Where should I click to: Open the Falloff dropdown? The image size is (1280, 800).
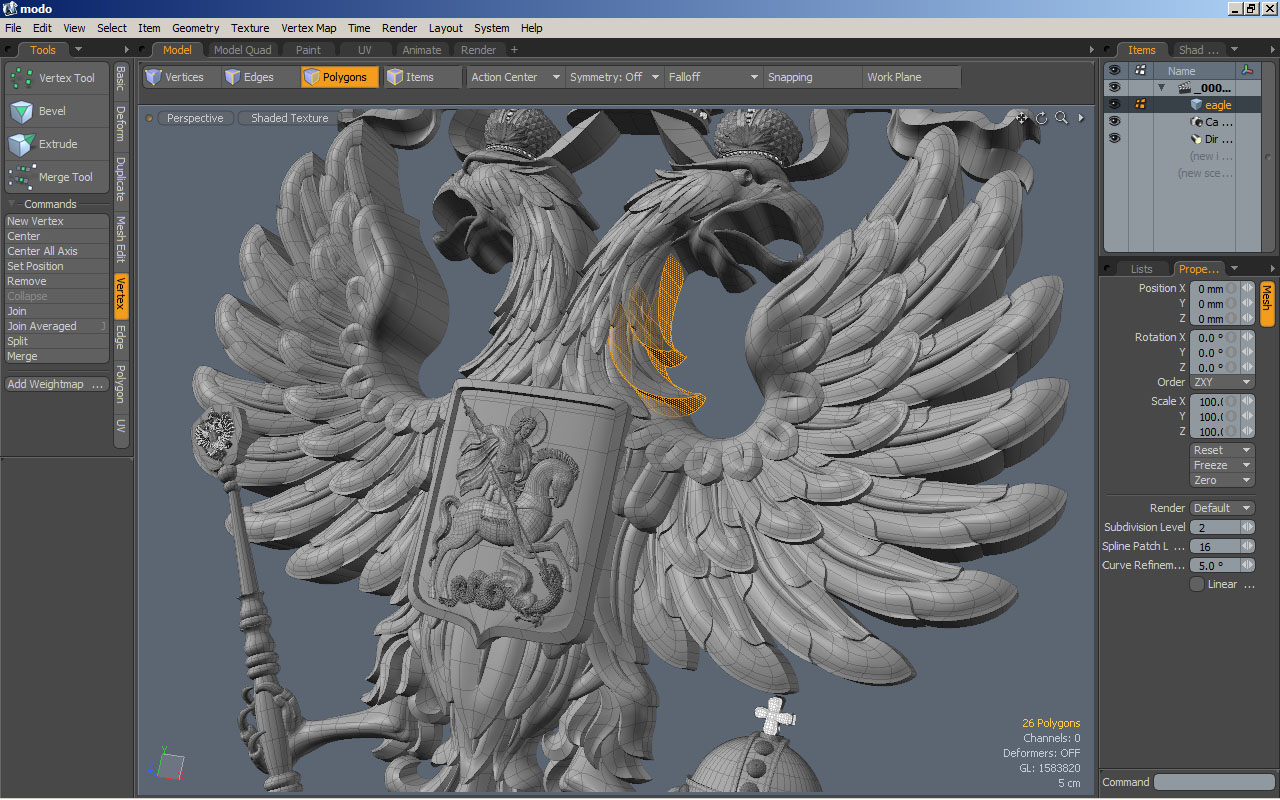pyautogui.click(x=713, y=77)
